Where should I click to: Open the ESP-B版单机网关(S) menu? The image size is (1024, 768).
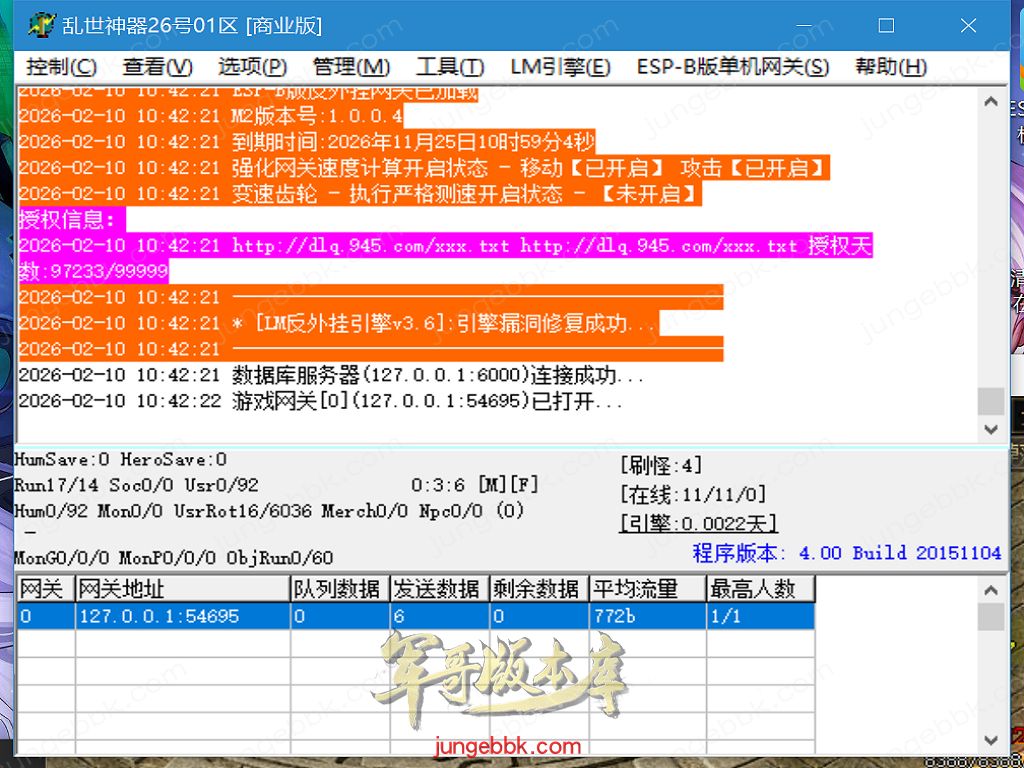732,67
